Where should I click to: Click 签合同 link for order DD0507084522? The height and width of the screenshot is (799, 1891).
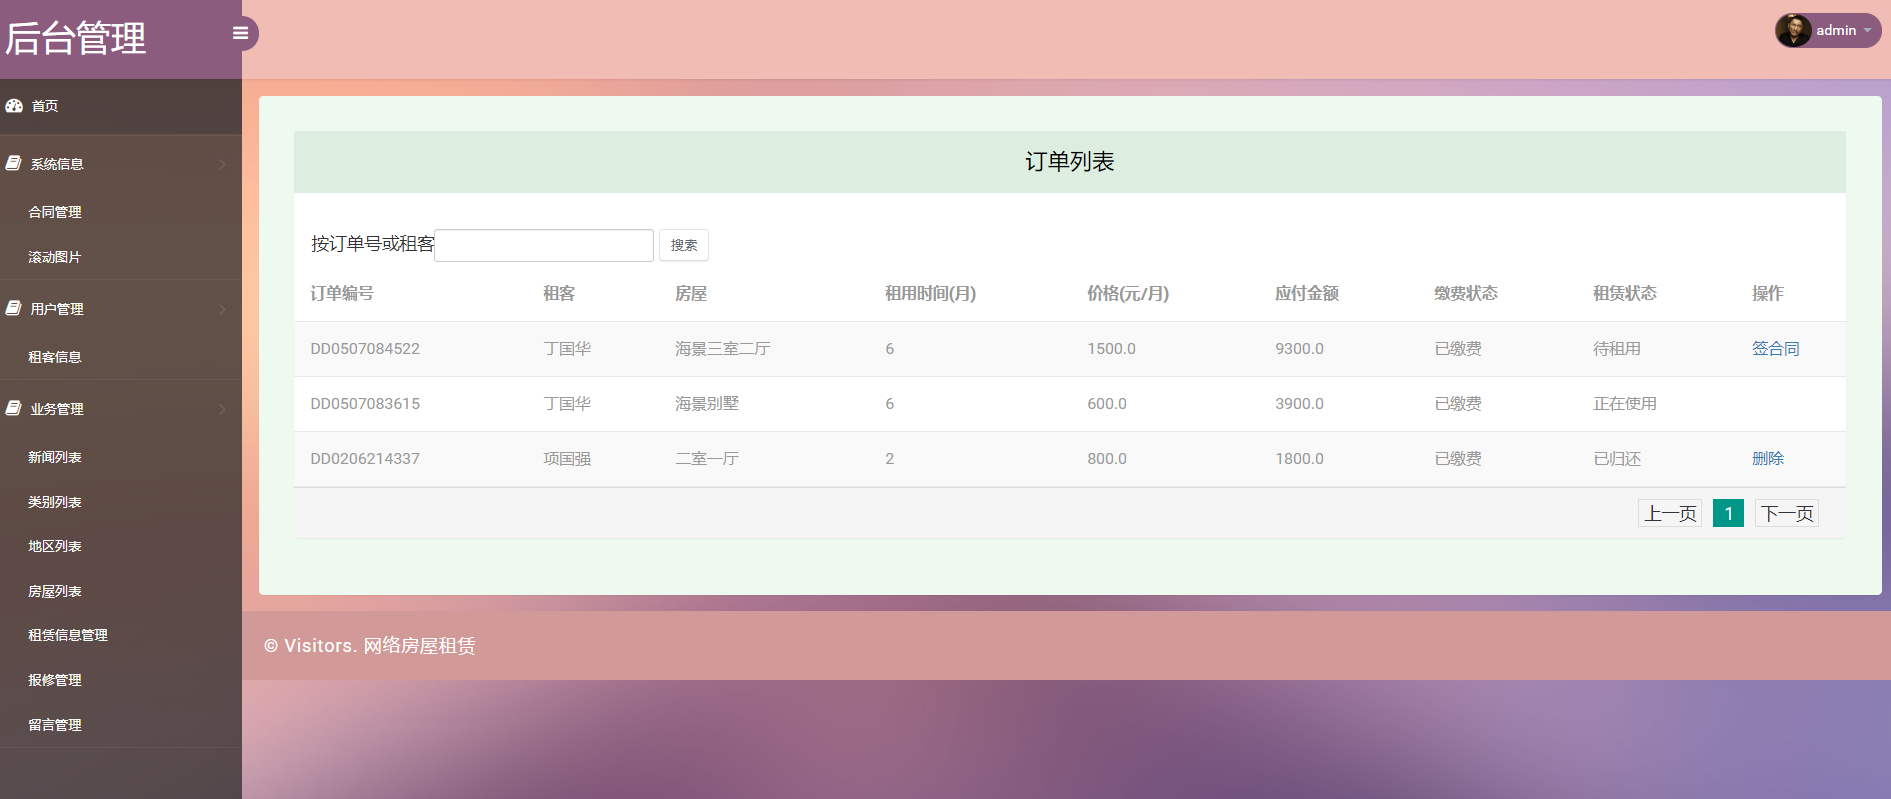click(x=1775, y=349)
